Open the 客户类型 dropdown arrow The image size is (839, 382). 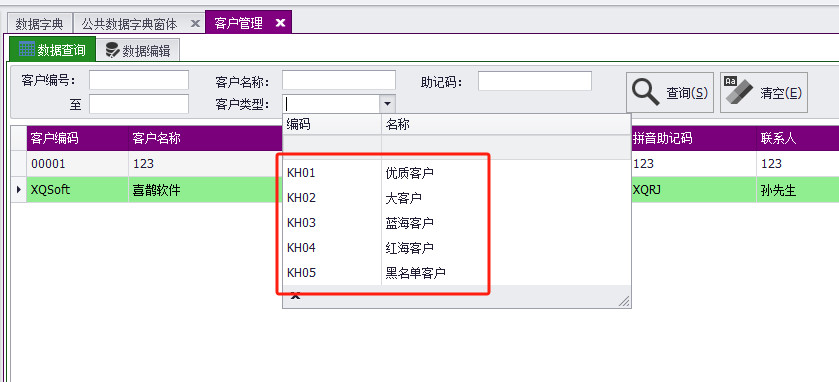click(x=387, y=103)
